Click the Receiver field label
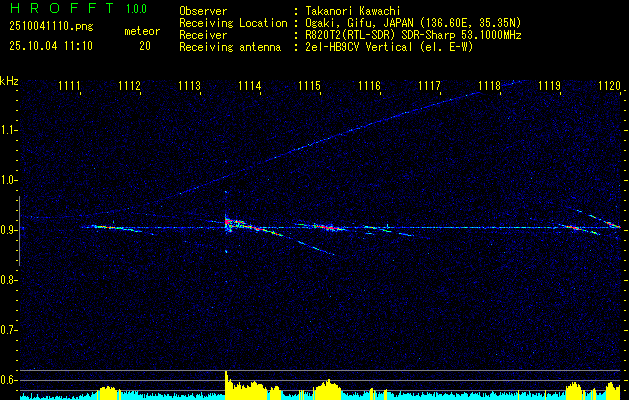The width and height of the screenshot is (629, 400). (x=203, y=35)
